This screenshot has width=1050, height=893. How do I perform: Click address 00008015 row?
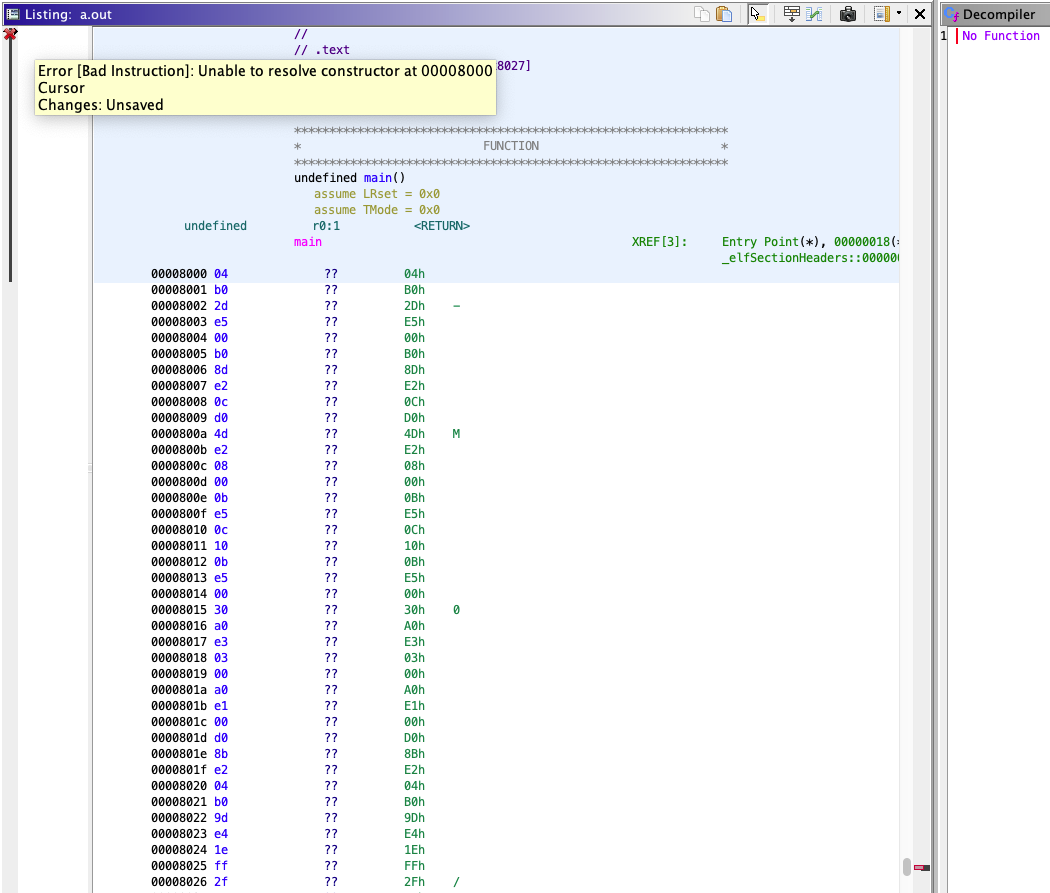coord(179,610)
